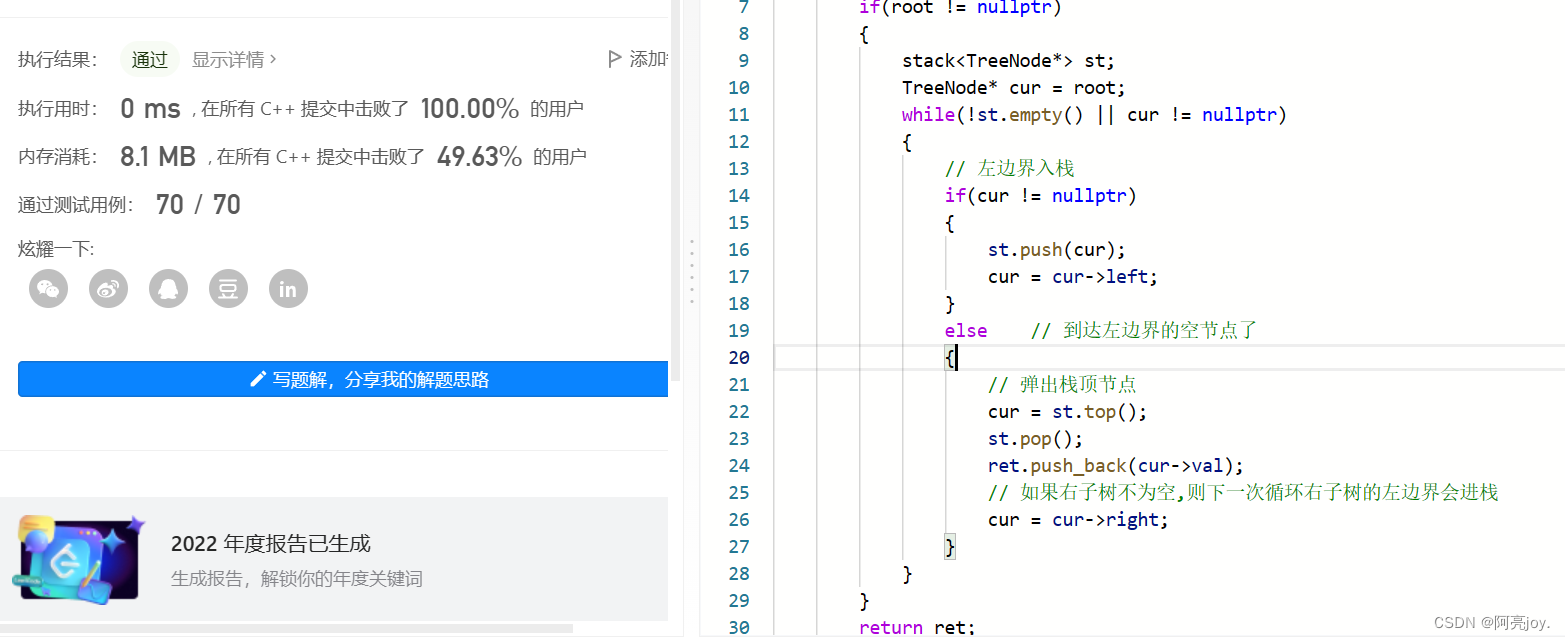Click the '70 / 70' test cases value
The height and width of the screenshot is (640, 1565).
(198, 205)
